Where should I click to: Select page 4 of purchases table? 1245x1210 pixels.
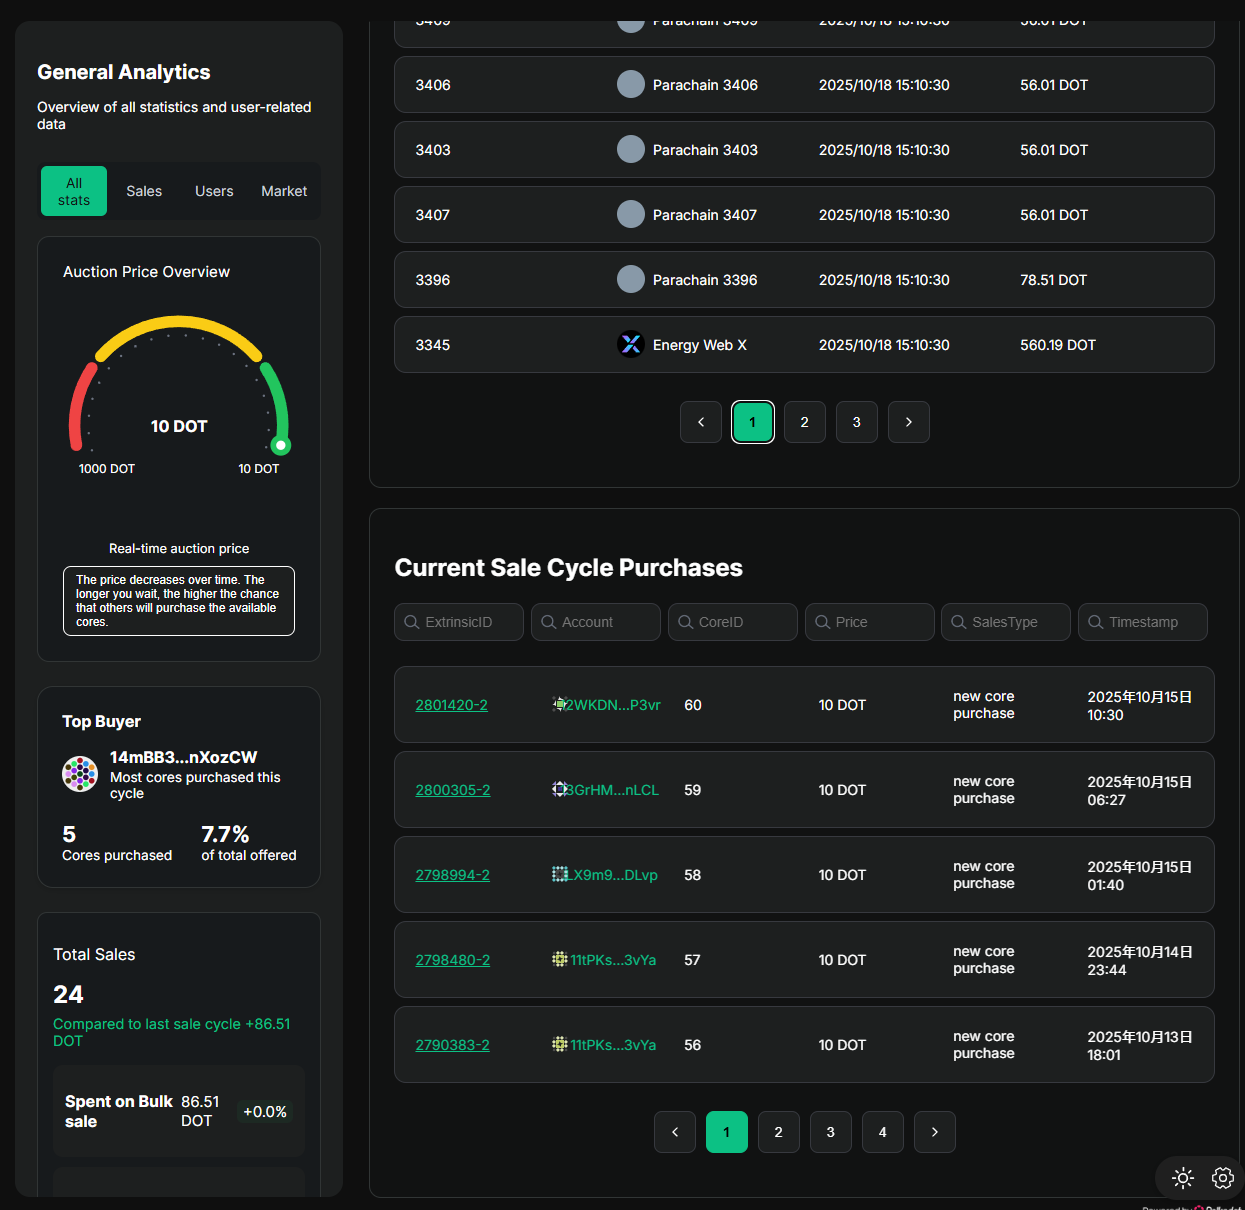(x=883, y=1132)
